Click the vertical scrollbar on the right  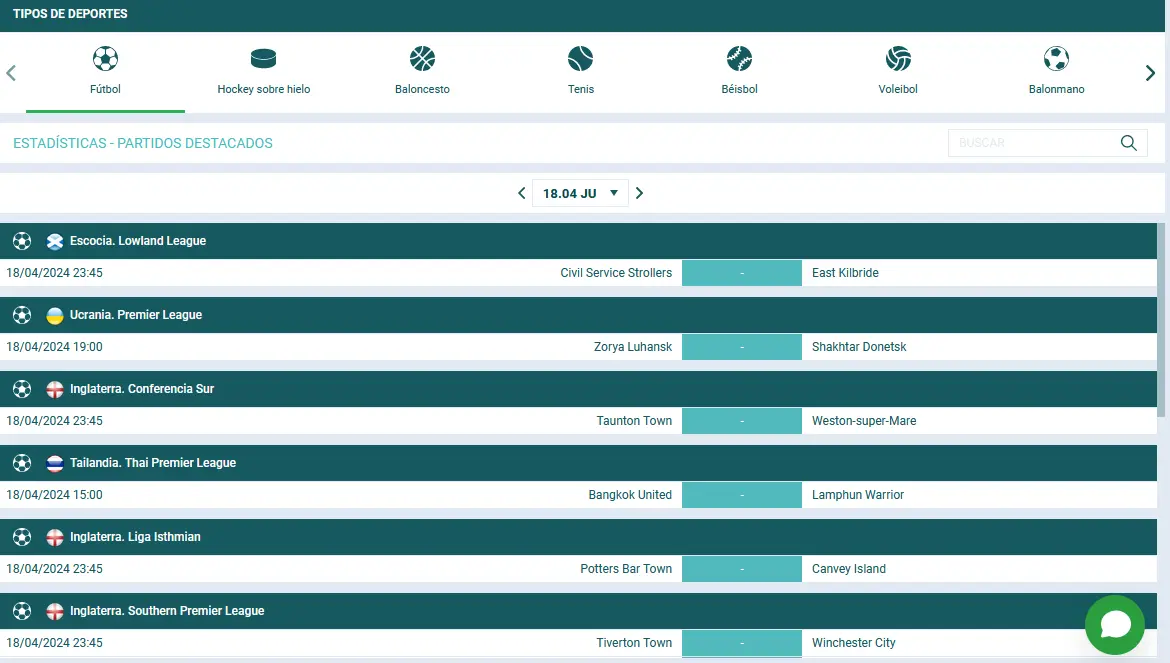pyautogui.click(x=1161, y=320)
